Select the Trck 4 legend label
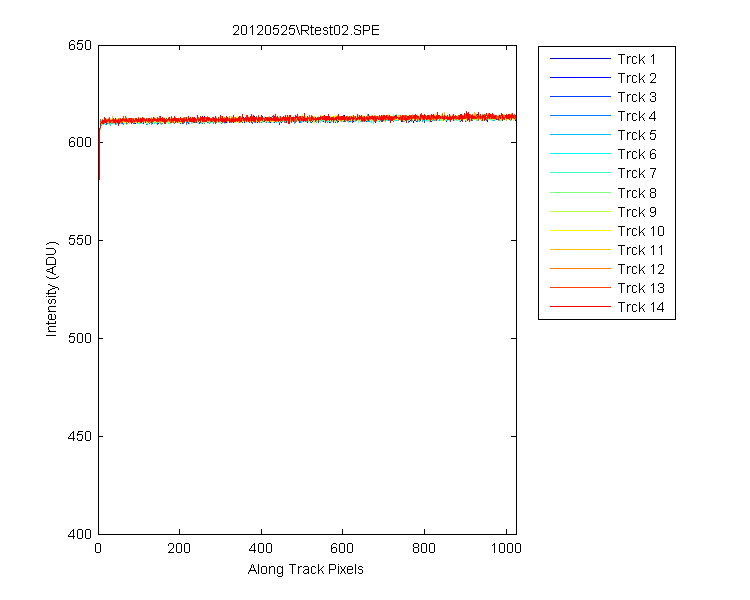Image resolution: width=750 pixels, height=600 pixels. (637, 116)
